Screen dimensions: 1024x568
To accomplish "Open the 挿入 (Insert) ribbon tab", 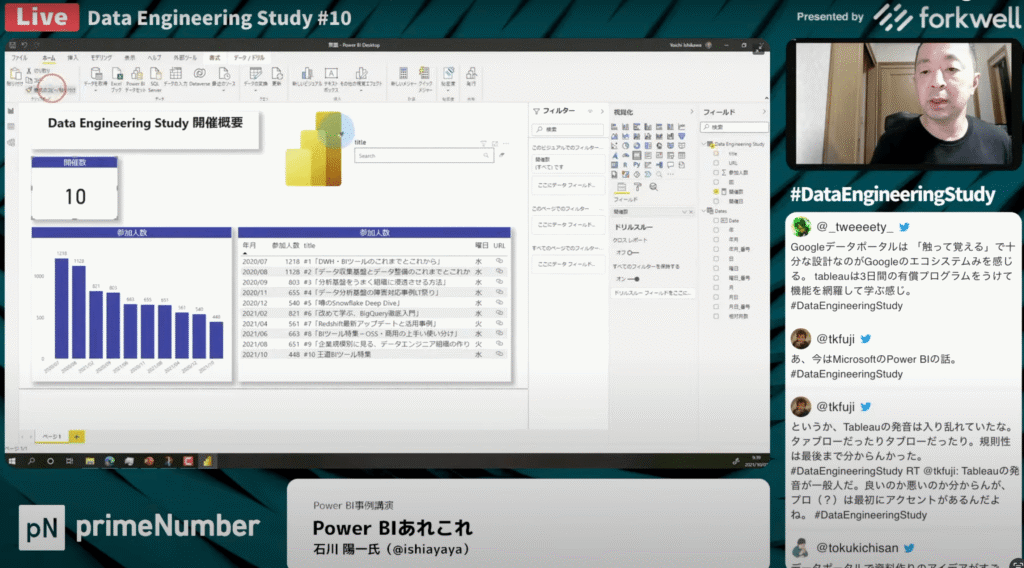I will click(x=74, y=58).
